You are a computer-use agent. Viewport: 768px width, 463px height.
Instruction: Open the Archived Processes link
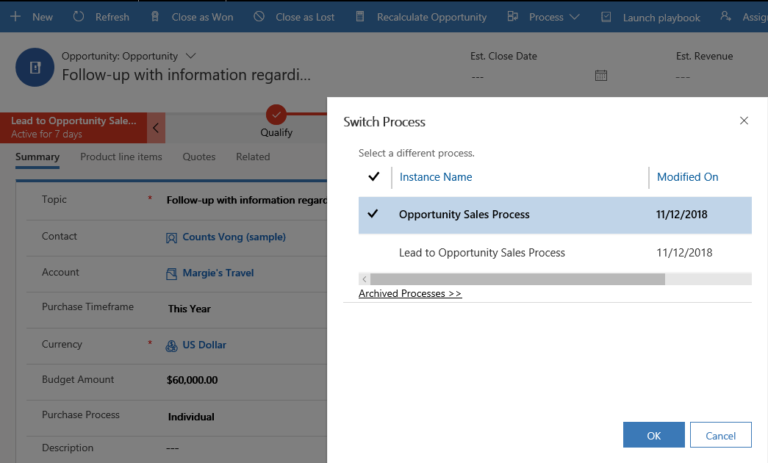[x=410, y=294]
